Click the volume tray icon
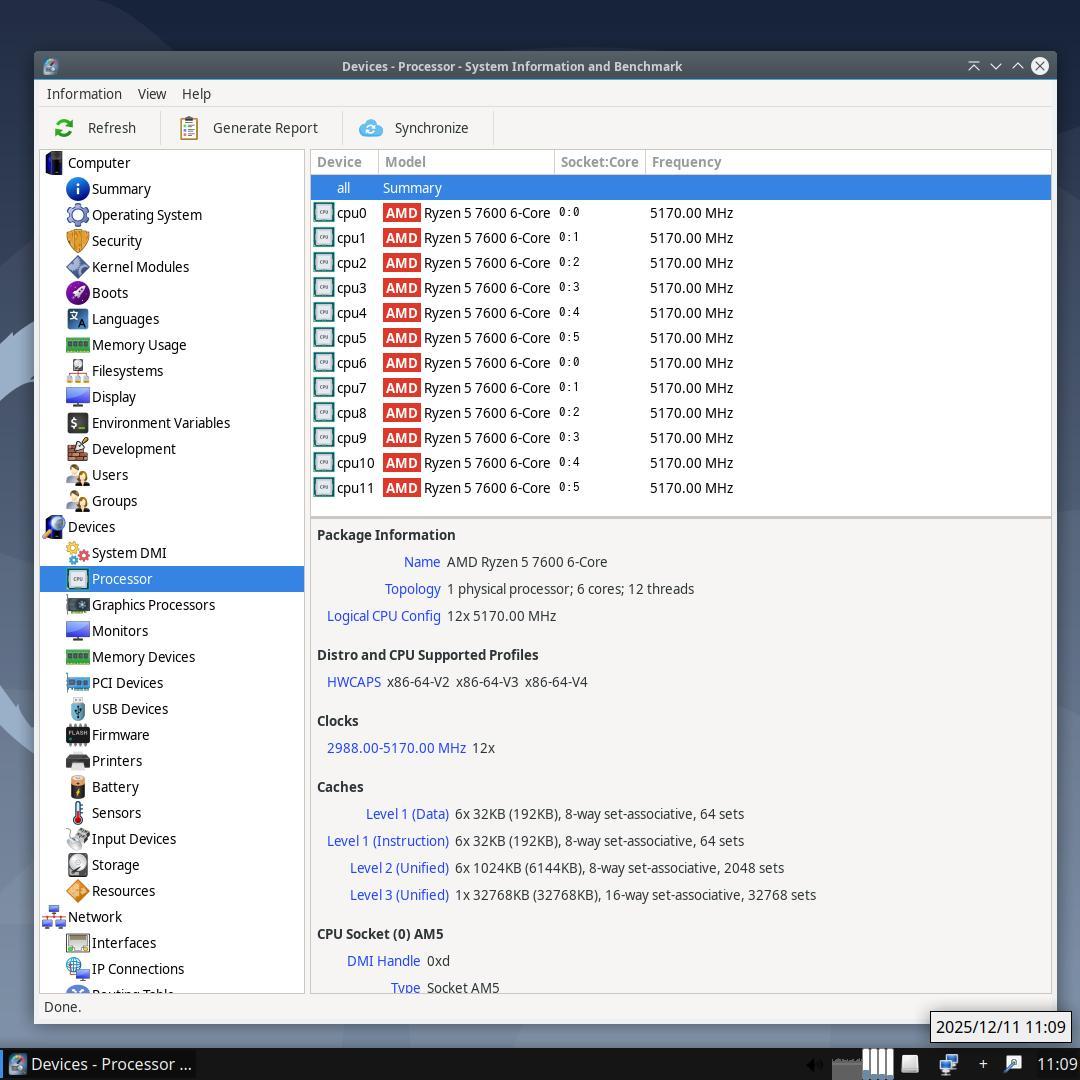This screenshot has height=1080, width=1080. (x=814, y=1064)
